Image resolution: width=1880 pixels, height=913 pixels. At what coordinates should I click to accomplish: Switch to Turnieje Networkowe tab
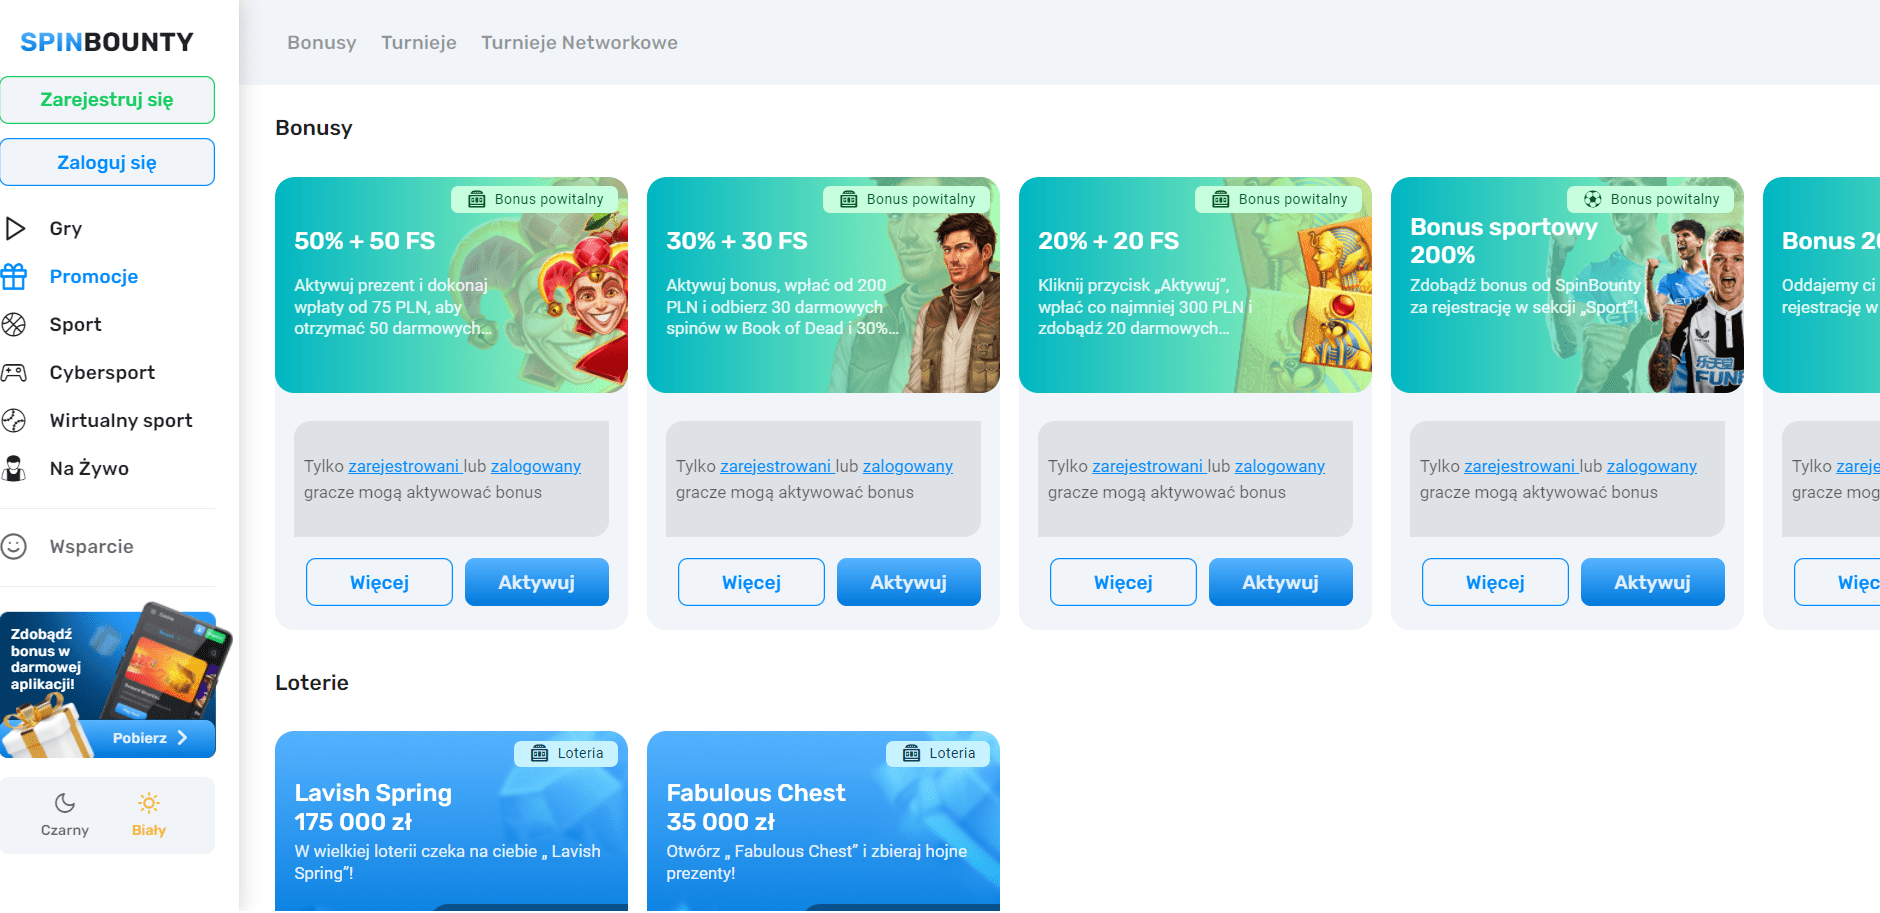tap(579, 43)
